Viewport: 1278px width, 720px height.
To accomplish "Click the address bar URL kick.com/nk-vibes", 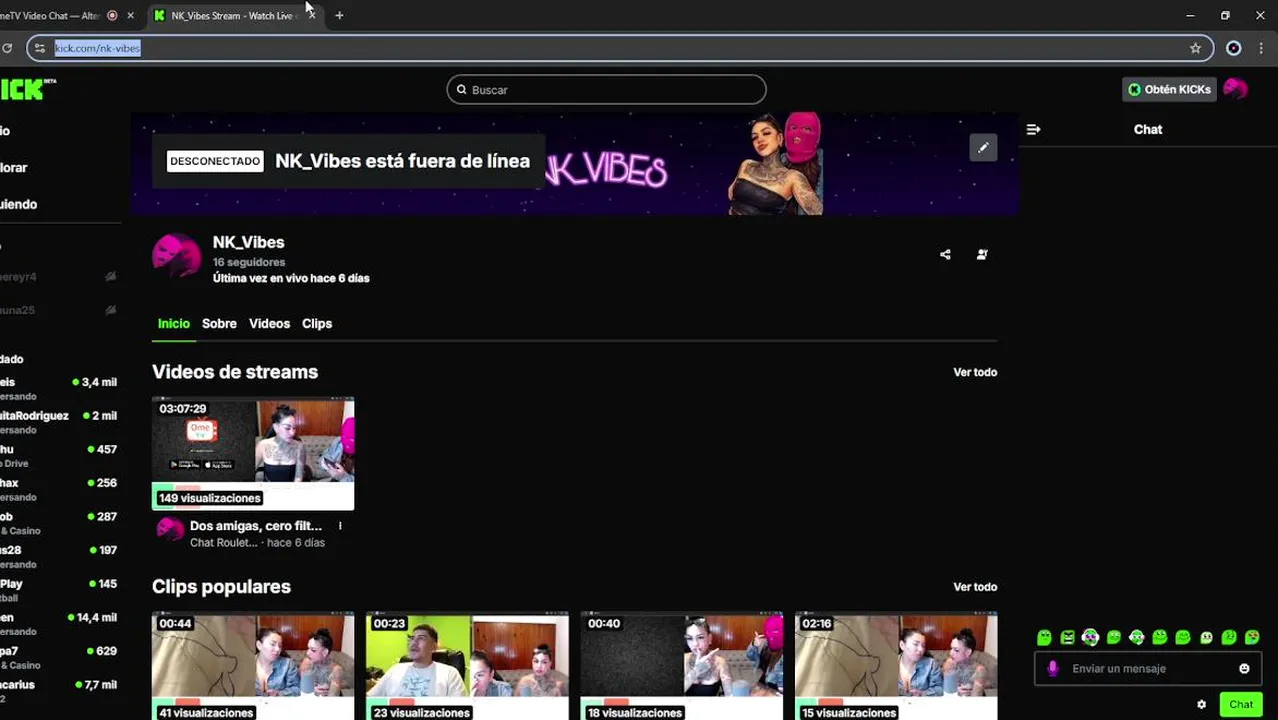I will pyautogui.click(x=97, y=48).
